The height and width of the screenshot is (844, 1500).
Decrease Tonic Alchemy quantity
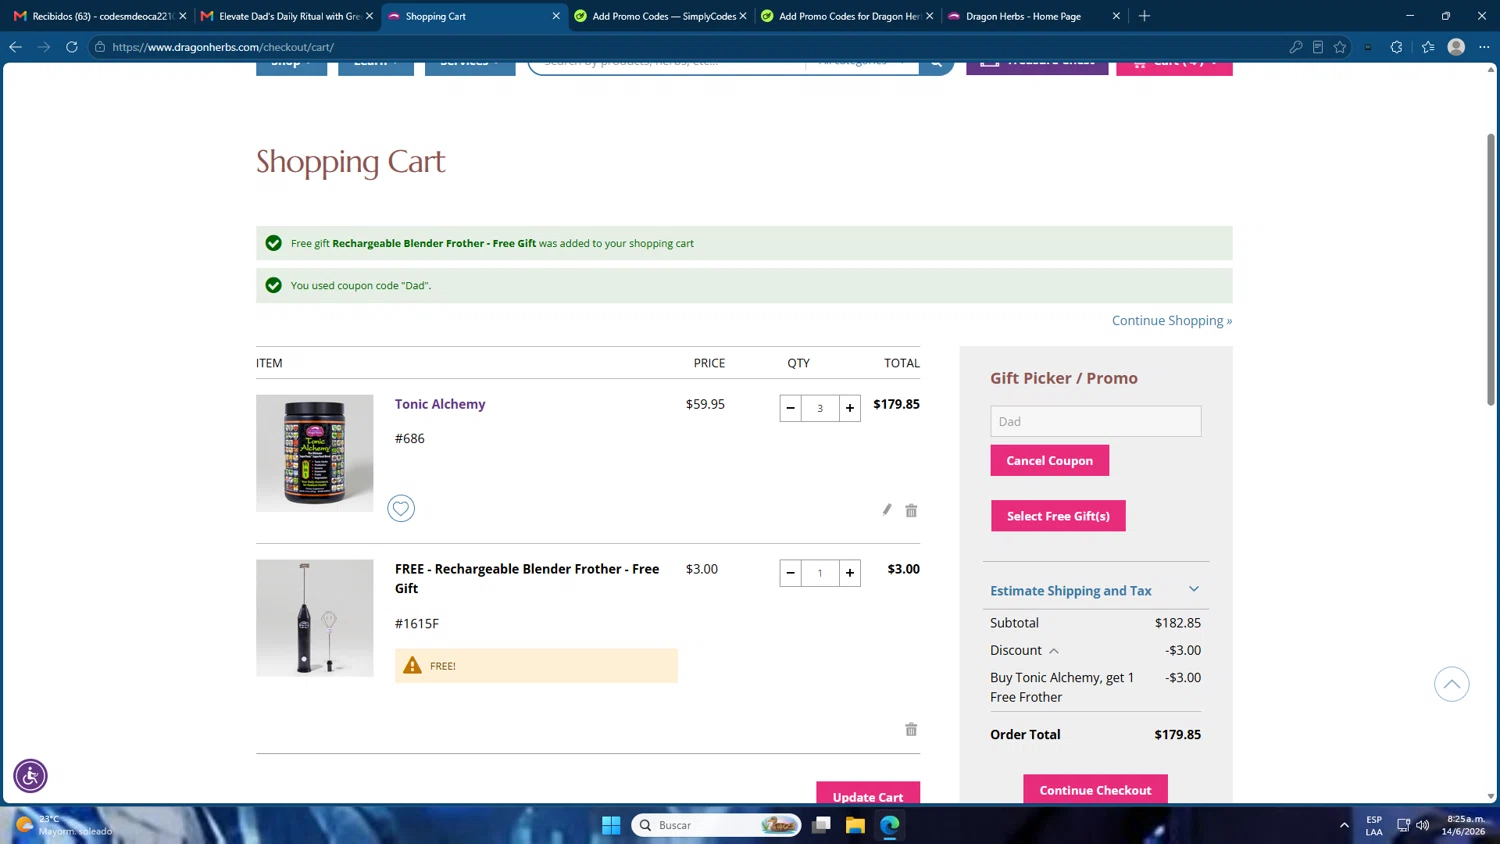click(x=790, y=408)
